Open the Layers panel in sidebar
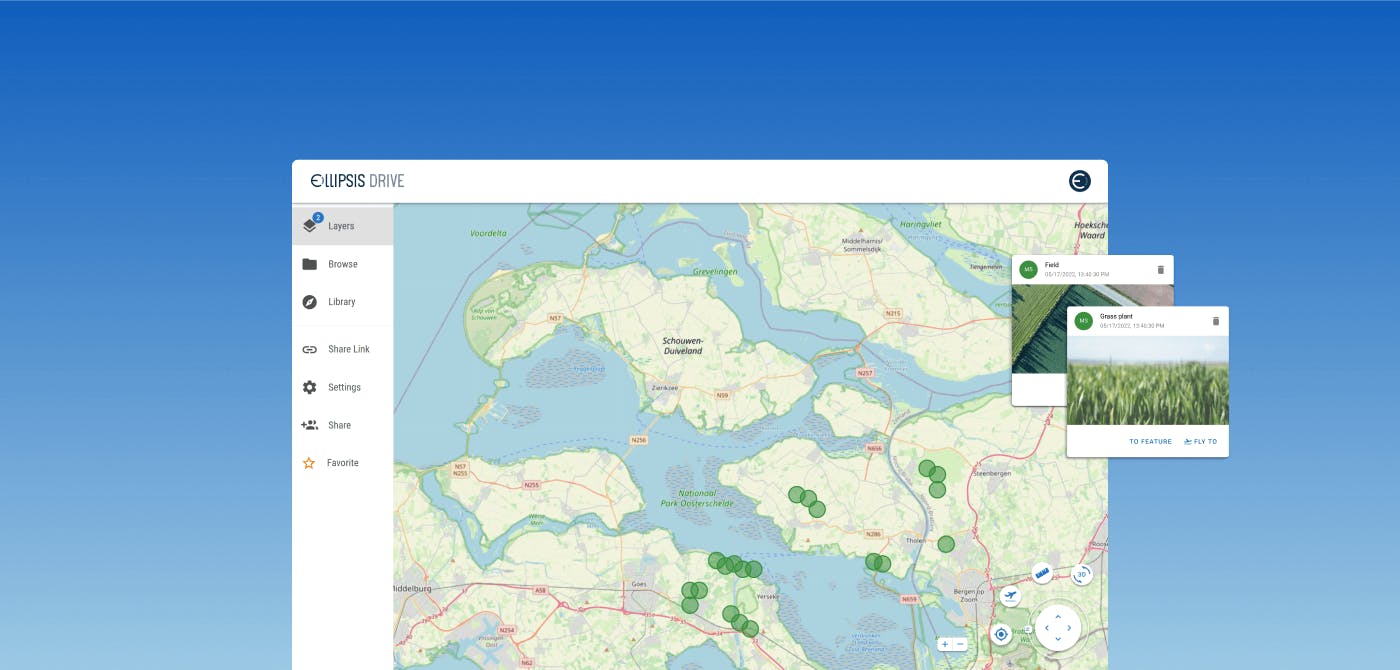 pyautogui.click(x=341, y=226)
